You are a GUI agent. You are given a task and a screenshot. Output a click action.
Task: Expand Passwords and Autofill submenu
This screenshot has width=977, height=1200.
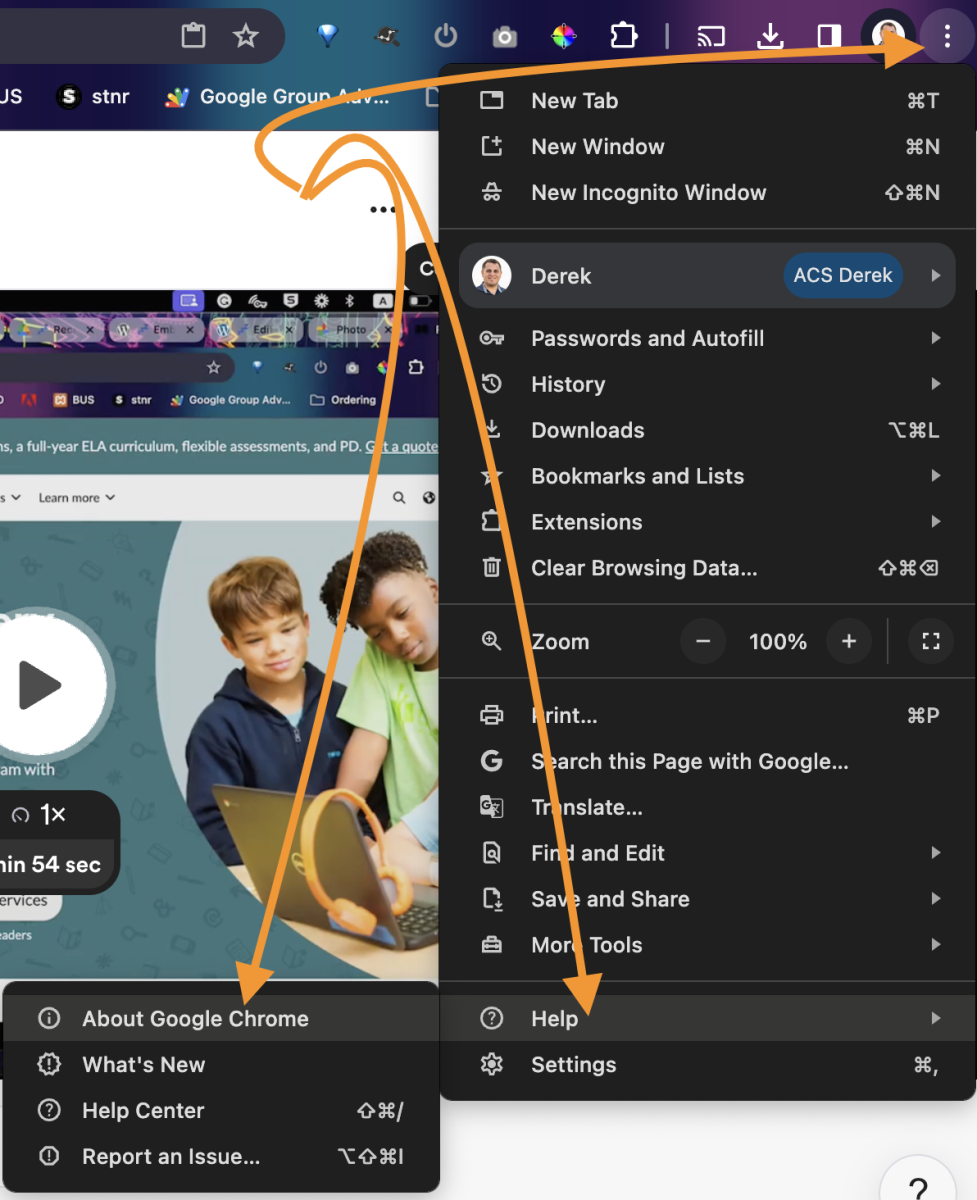click(708, 338)
